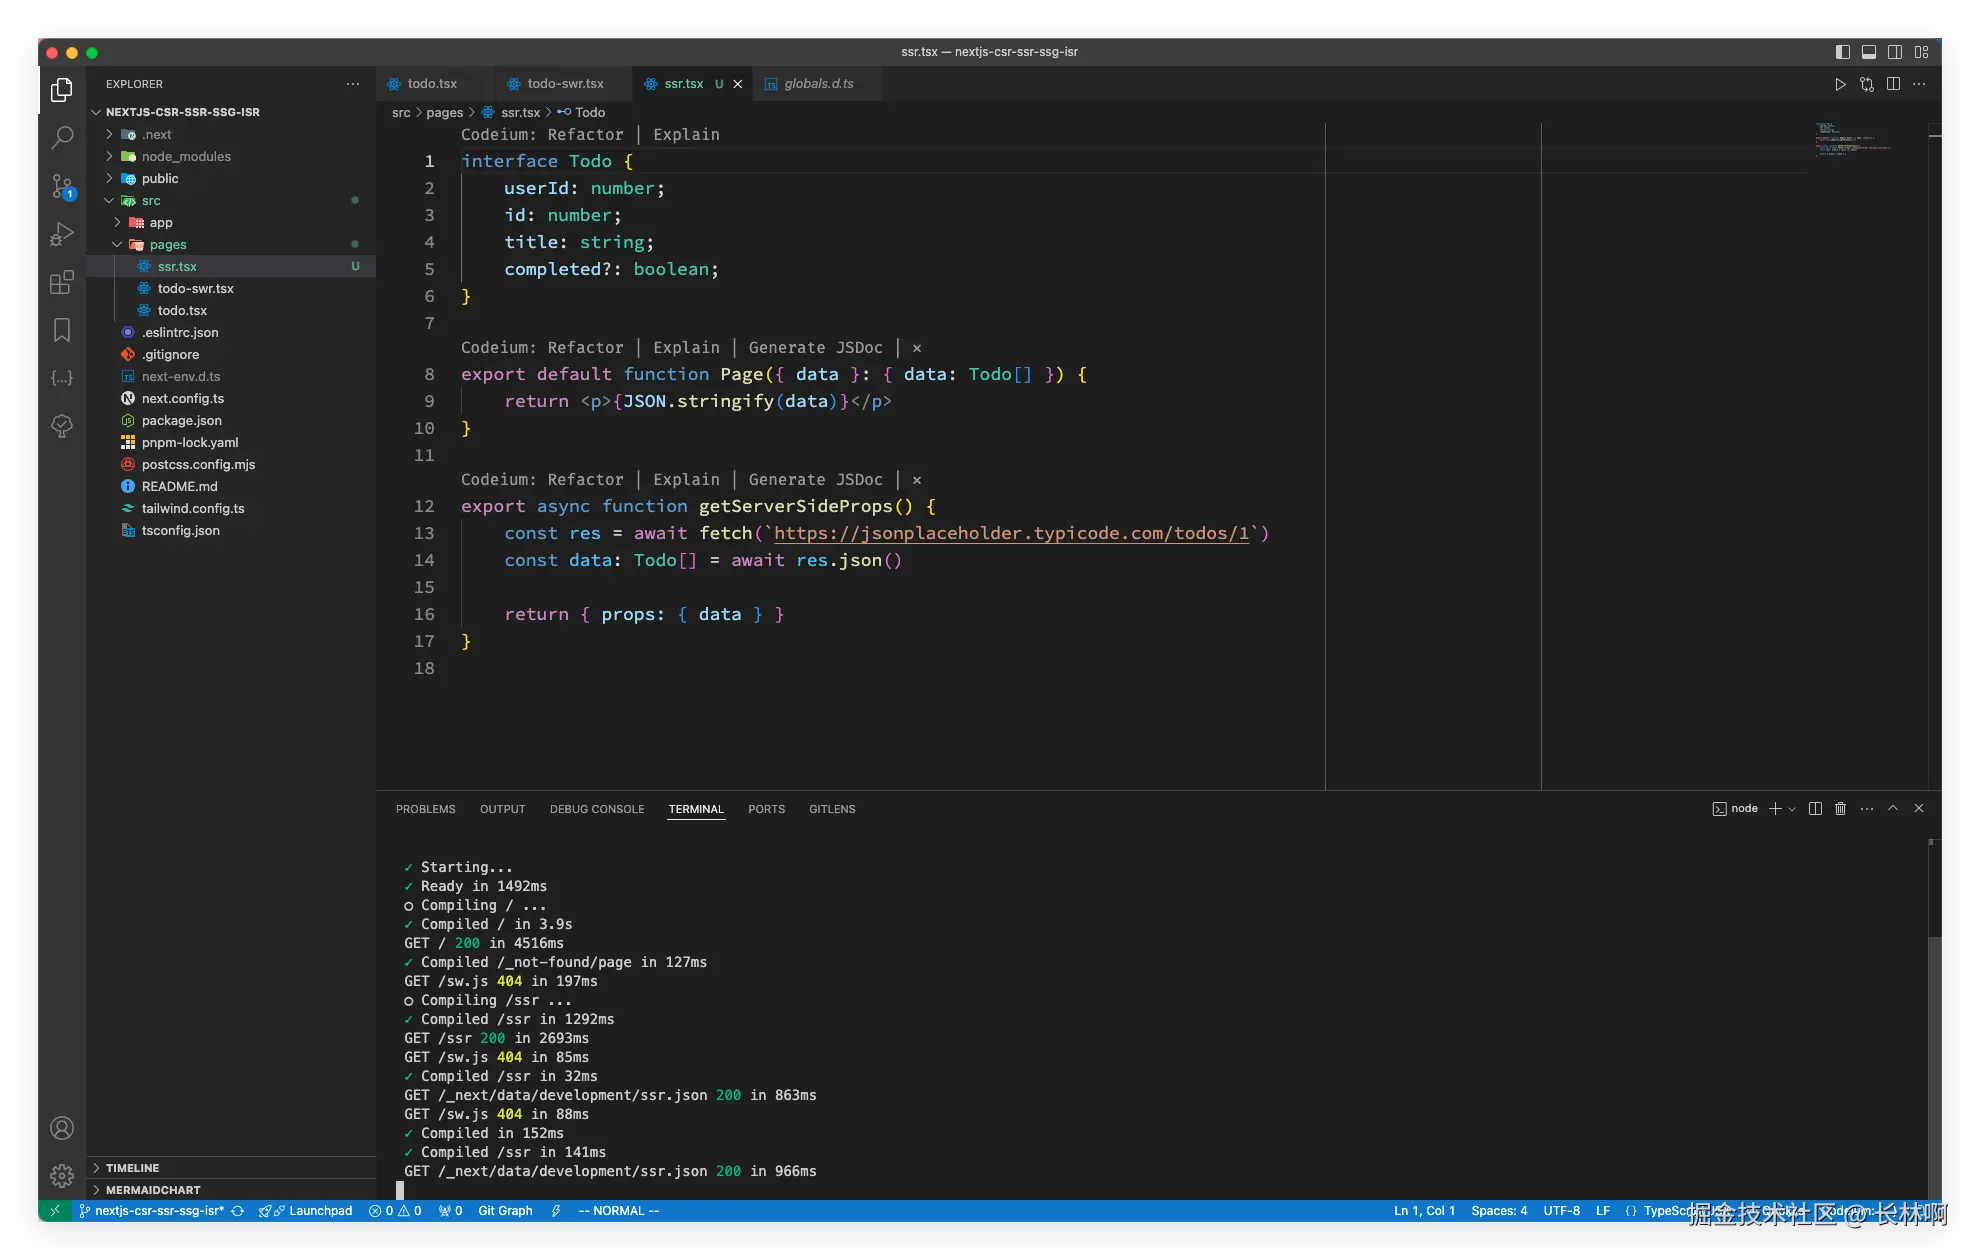Screen dimensions: 1980x1260
Task: Open the Search view in activity bar
Action: [x=62, y=137]
